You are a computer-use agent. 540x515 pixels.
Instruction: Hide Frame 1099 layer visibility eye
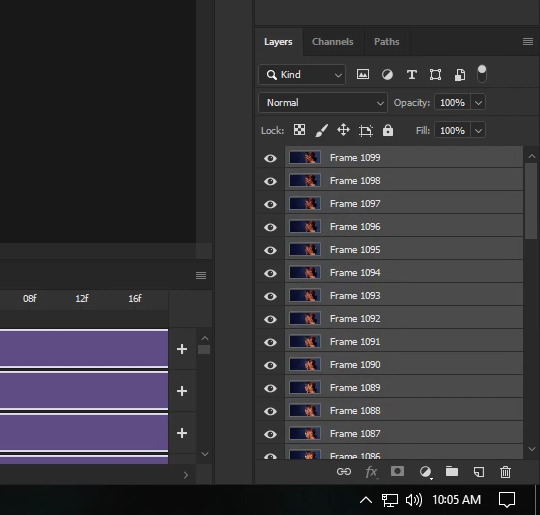270,158
